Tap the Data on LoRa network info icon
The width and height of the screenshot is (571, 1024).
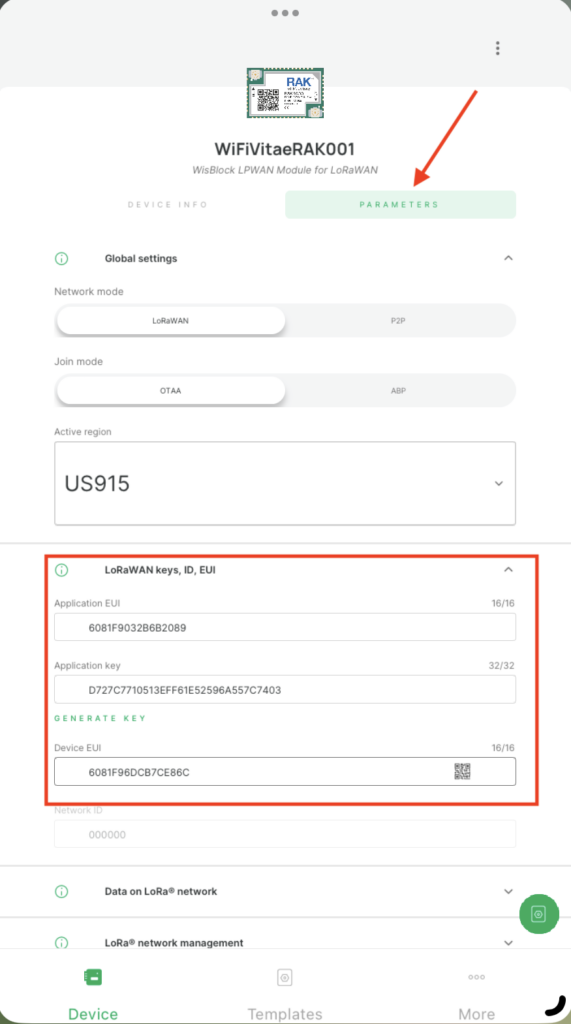tap(61, 891)
